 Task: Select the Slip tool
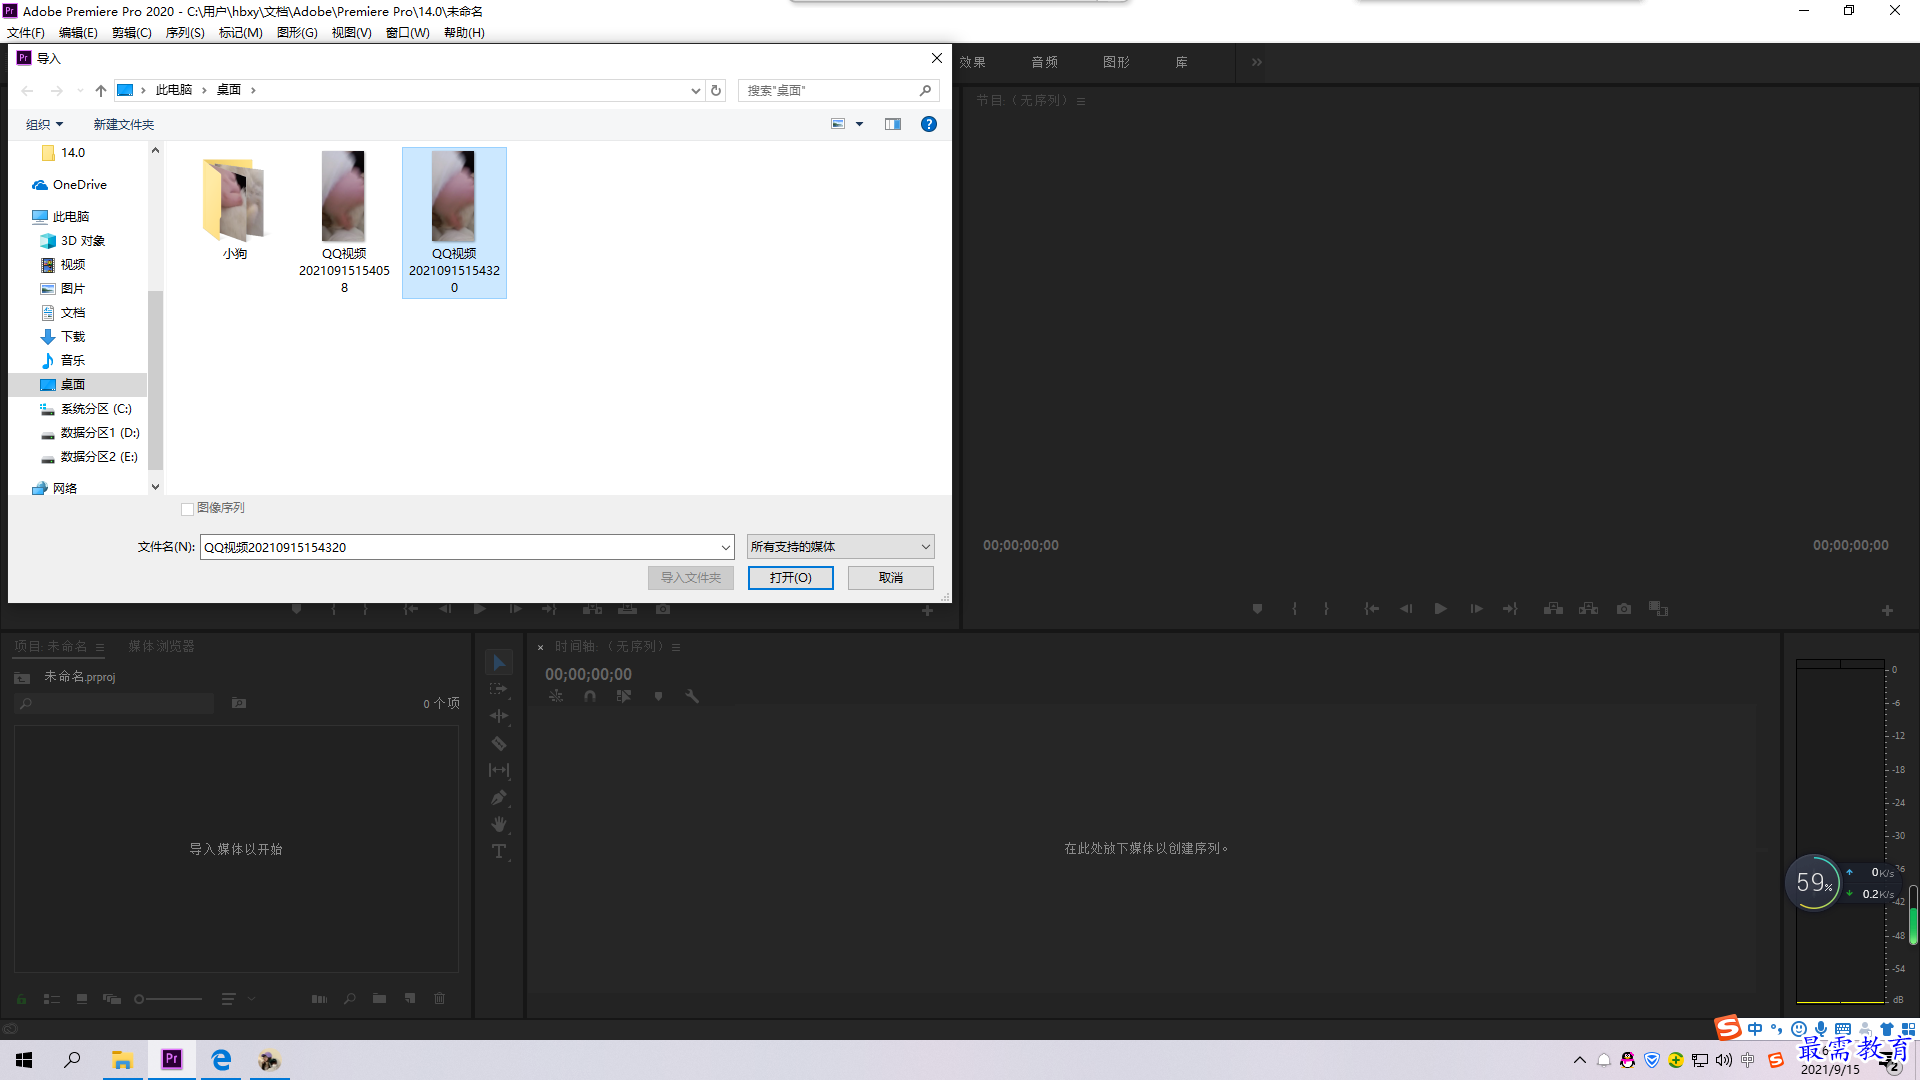pos(499,770)
